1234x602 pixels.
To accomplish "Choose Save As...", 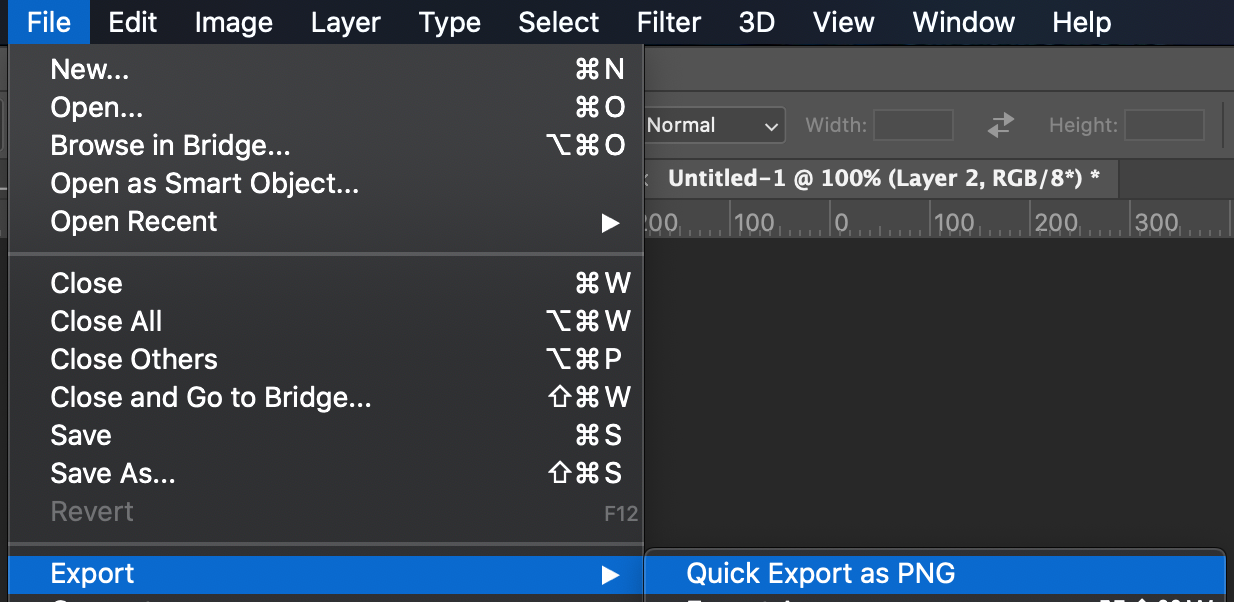I will pos(326,473).
